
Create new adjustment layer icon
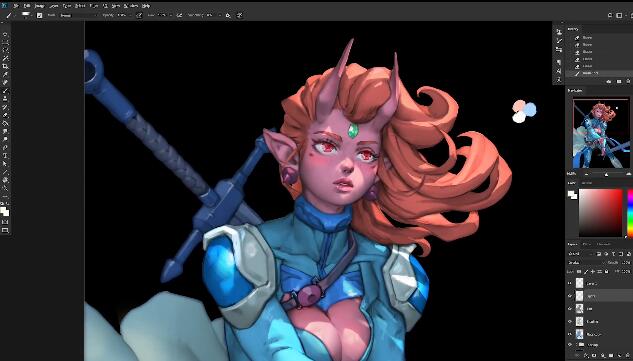click(x=602, y=355)
